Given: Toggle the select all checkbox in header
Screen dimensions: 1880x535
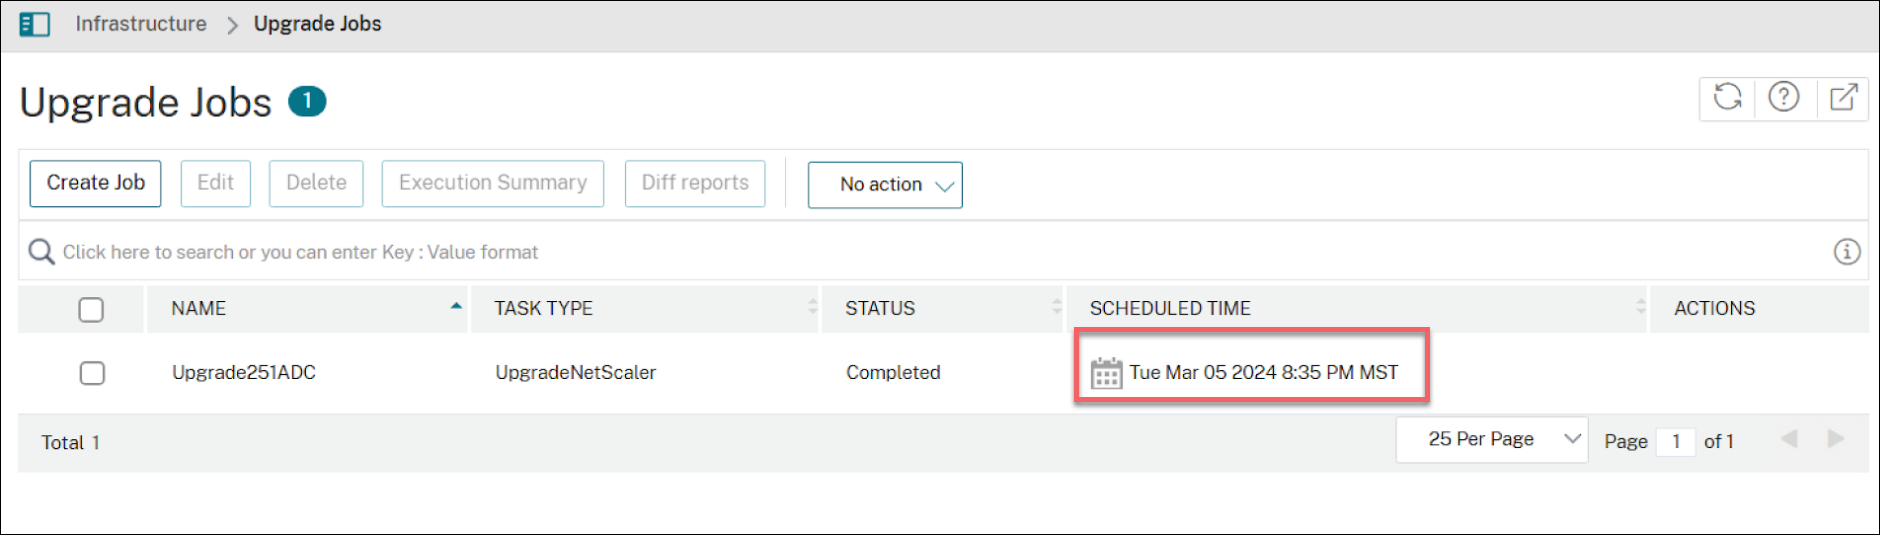Looking at the screenshot, I should click(x=91, y=310).
